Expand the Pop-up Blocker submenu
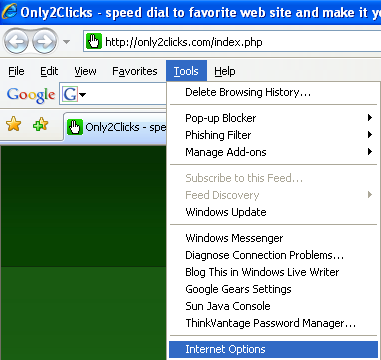The height and width of the screenshot is (360, 381). tap(273, 118)
